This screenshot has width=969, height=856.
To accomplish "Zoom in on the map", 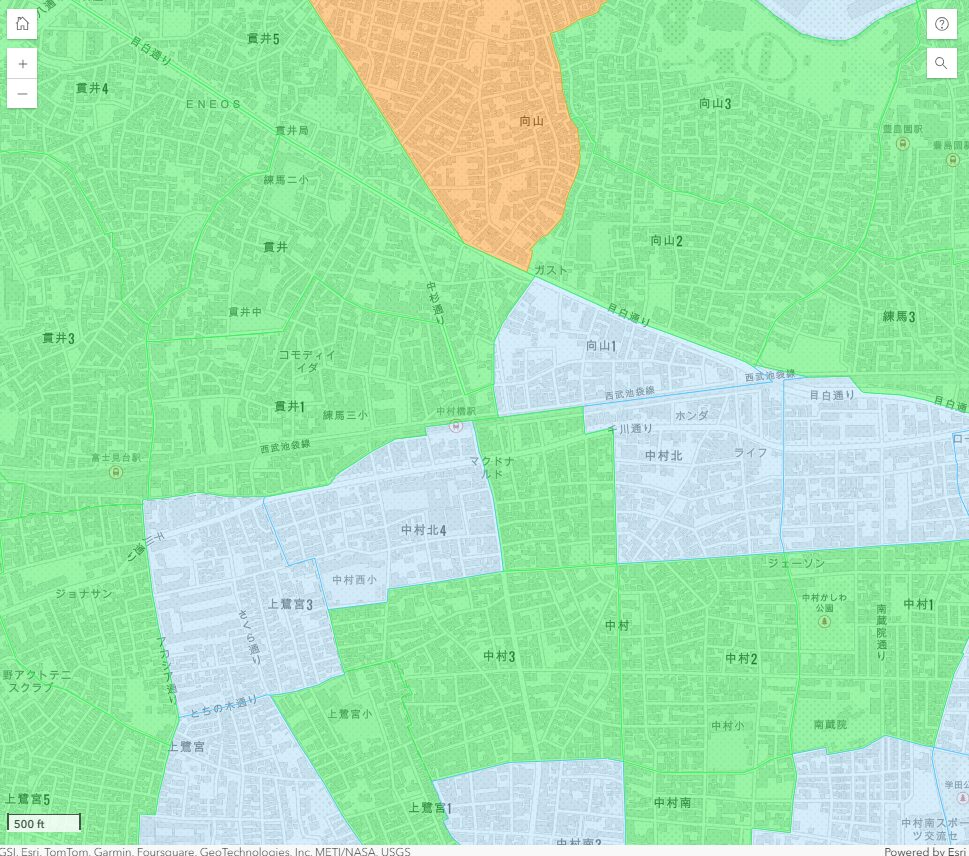I will (x=22, y=63).
